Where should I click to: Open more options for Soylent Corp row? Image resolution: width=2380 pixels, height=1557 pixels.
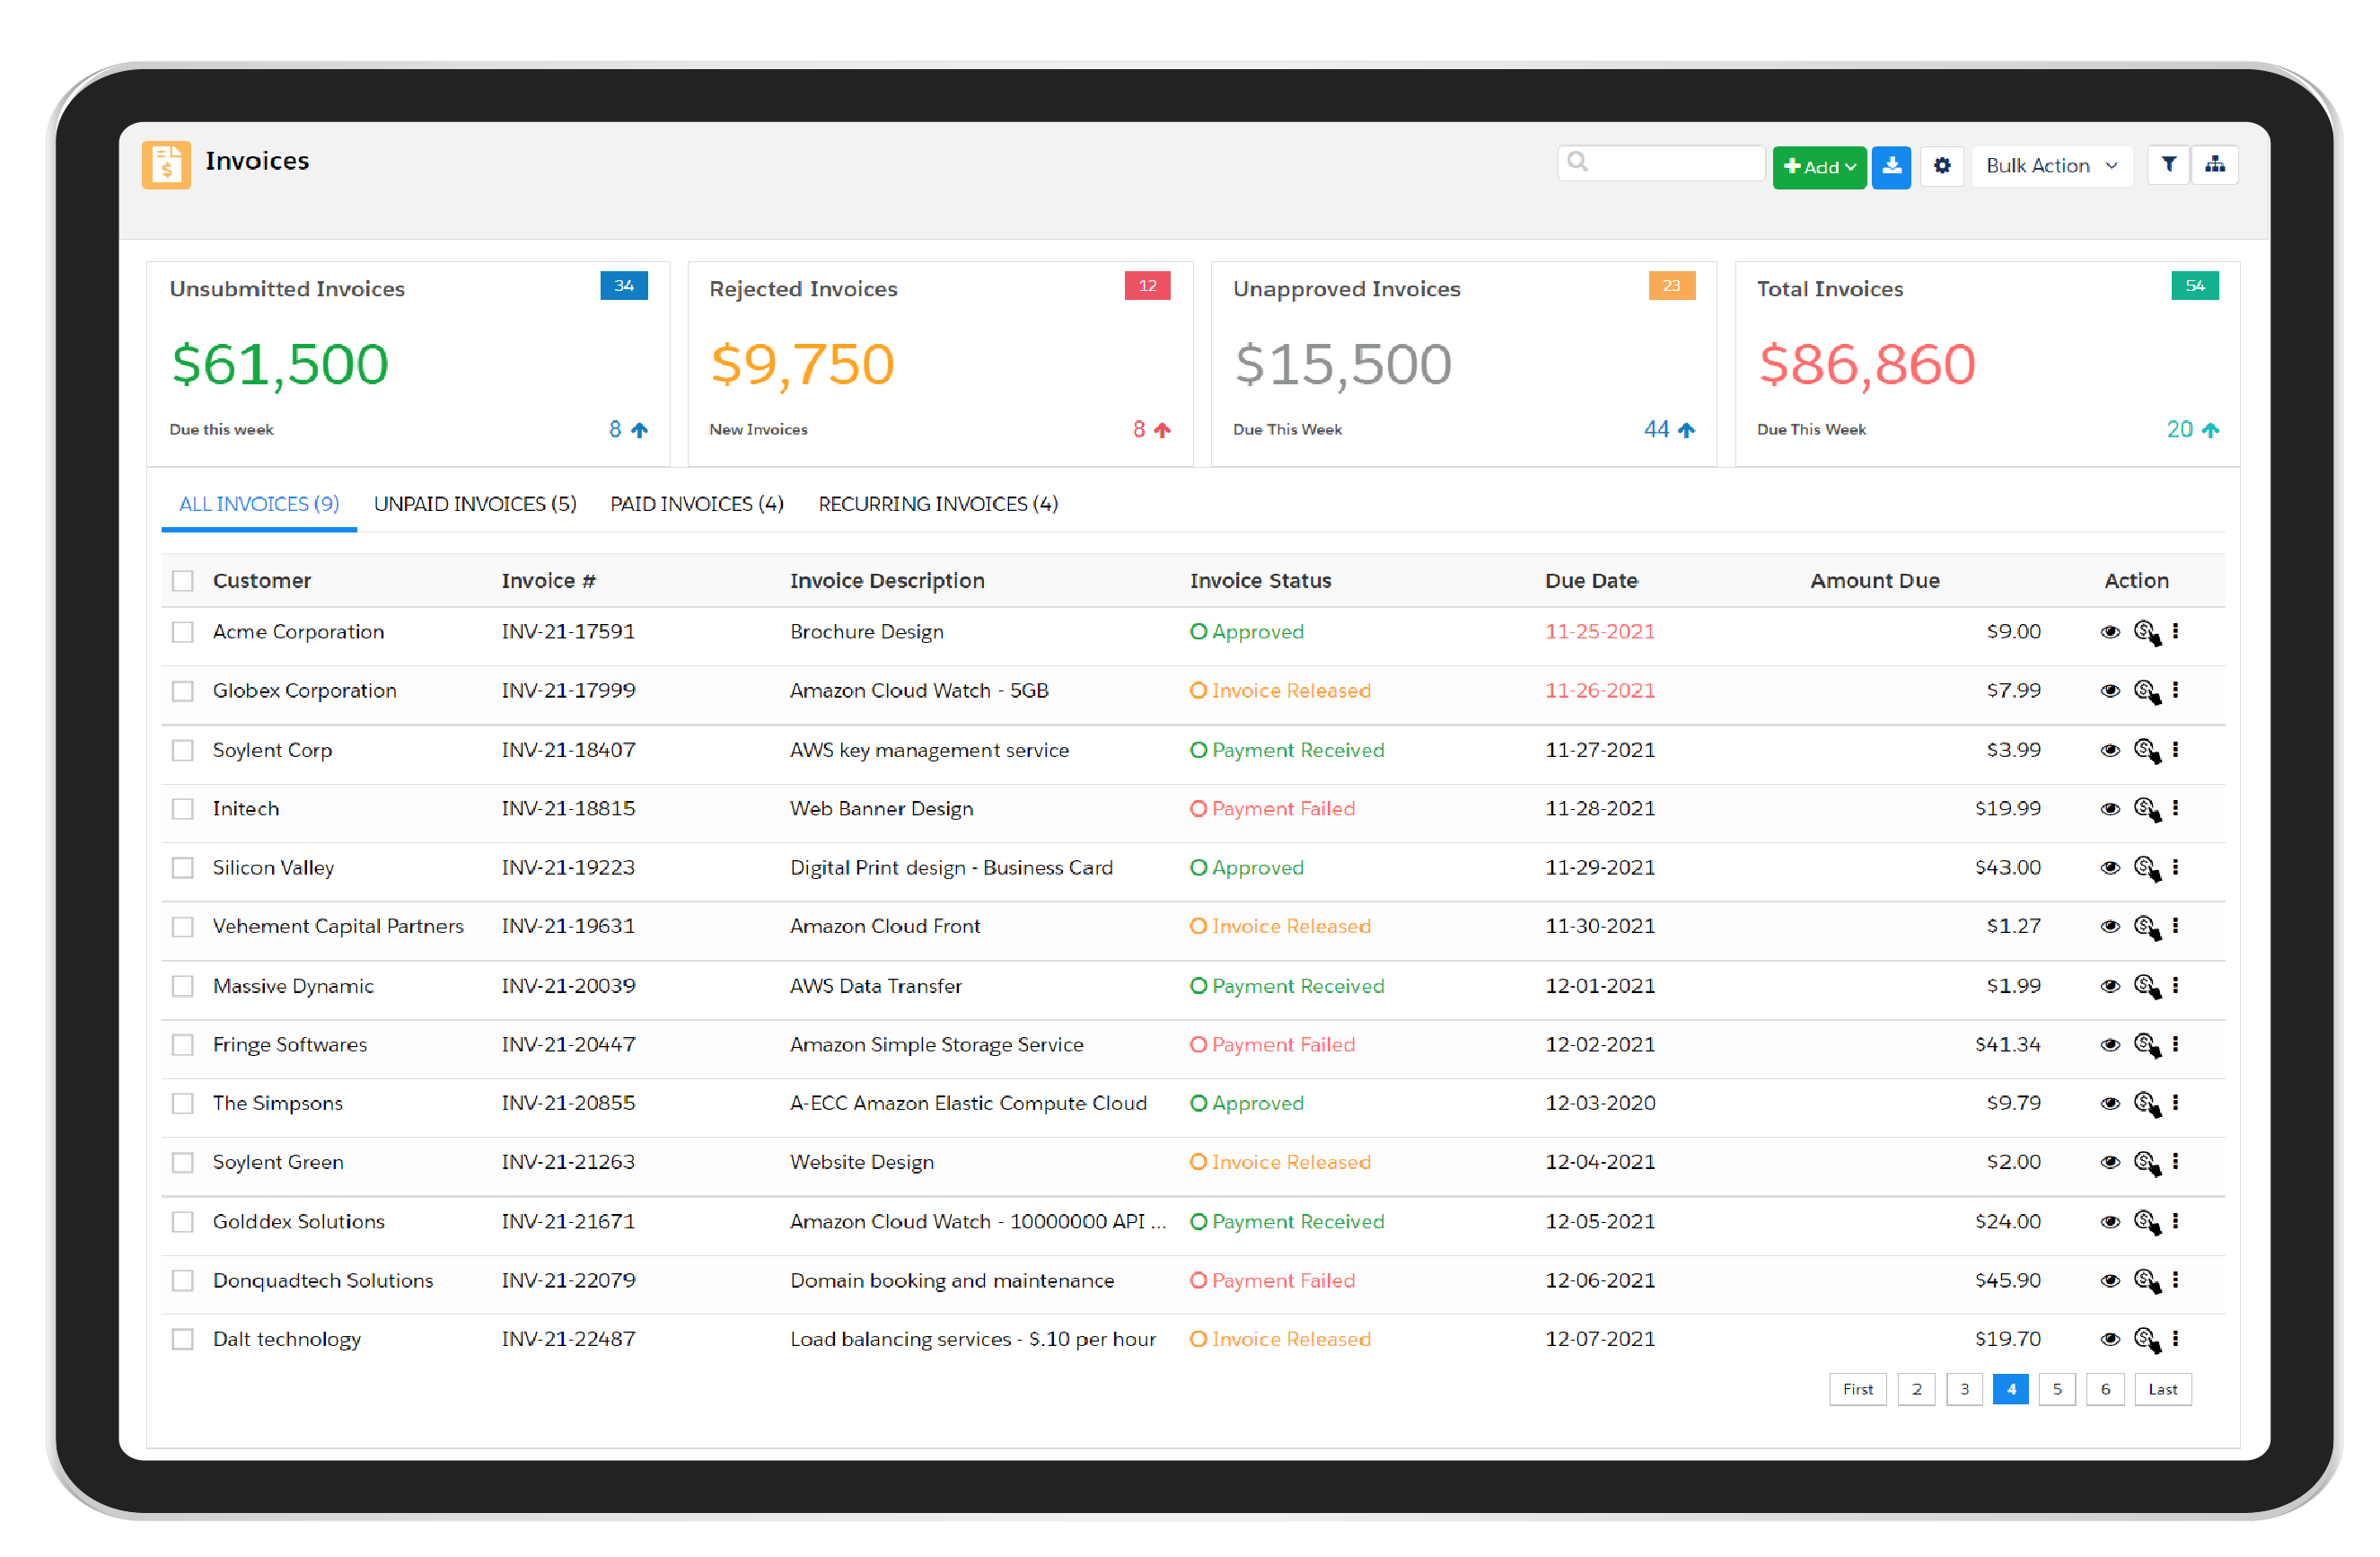click(x=2176, y=749)
